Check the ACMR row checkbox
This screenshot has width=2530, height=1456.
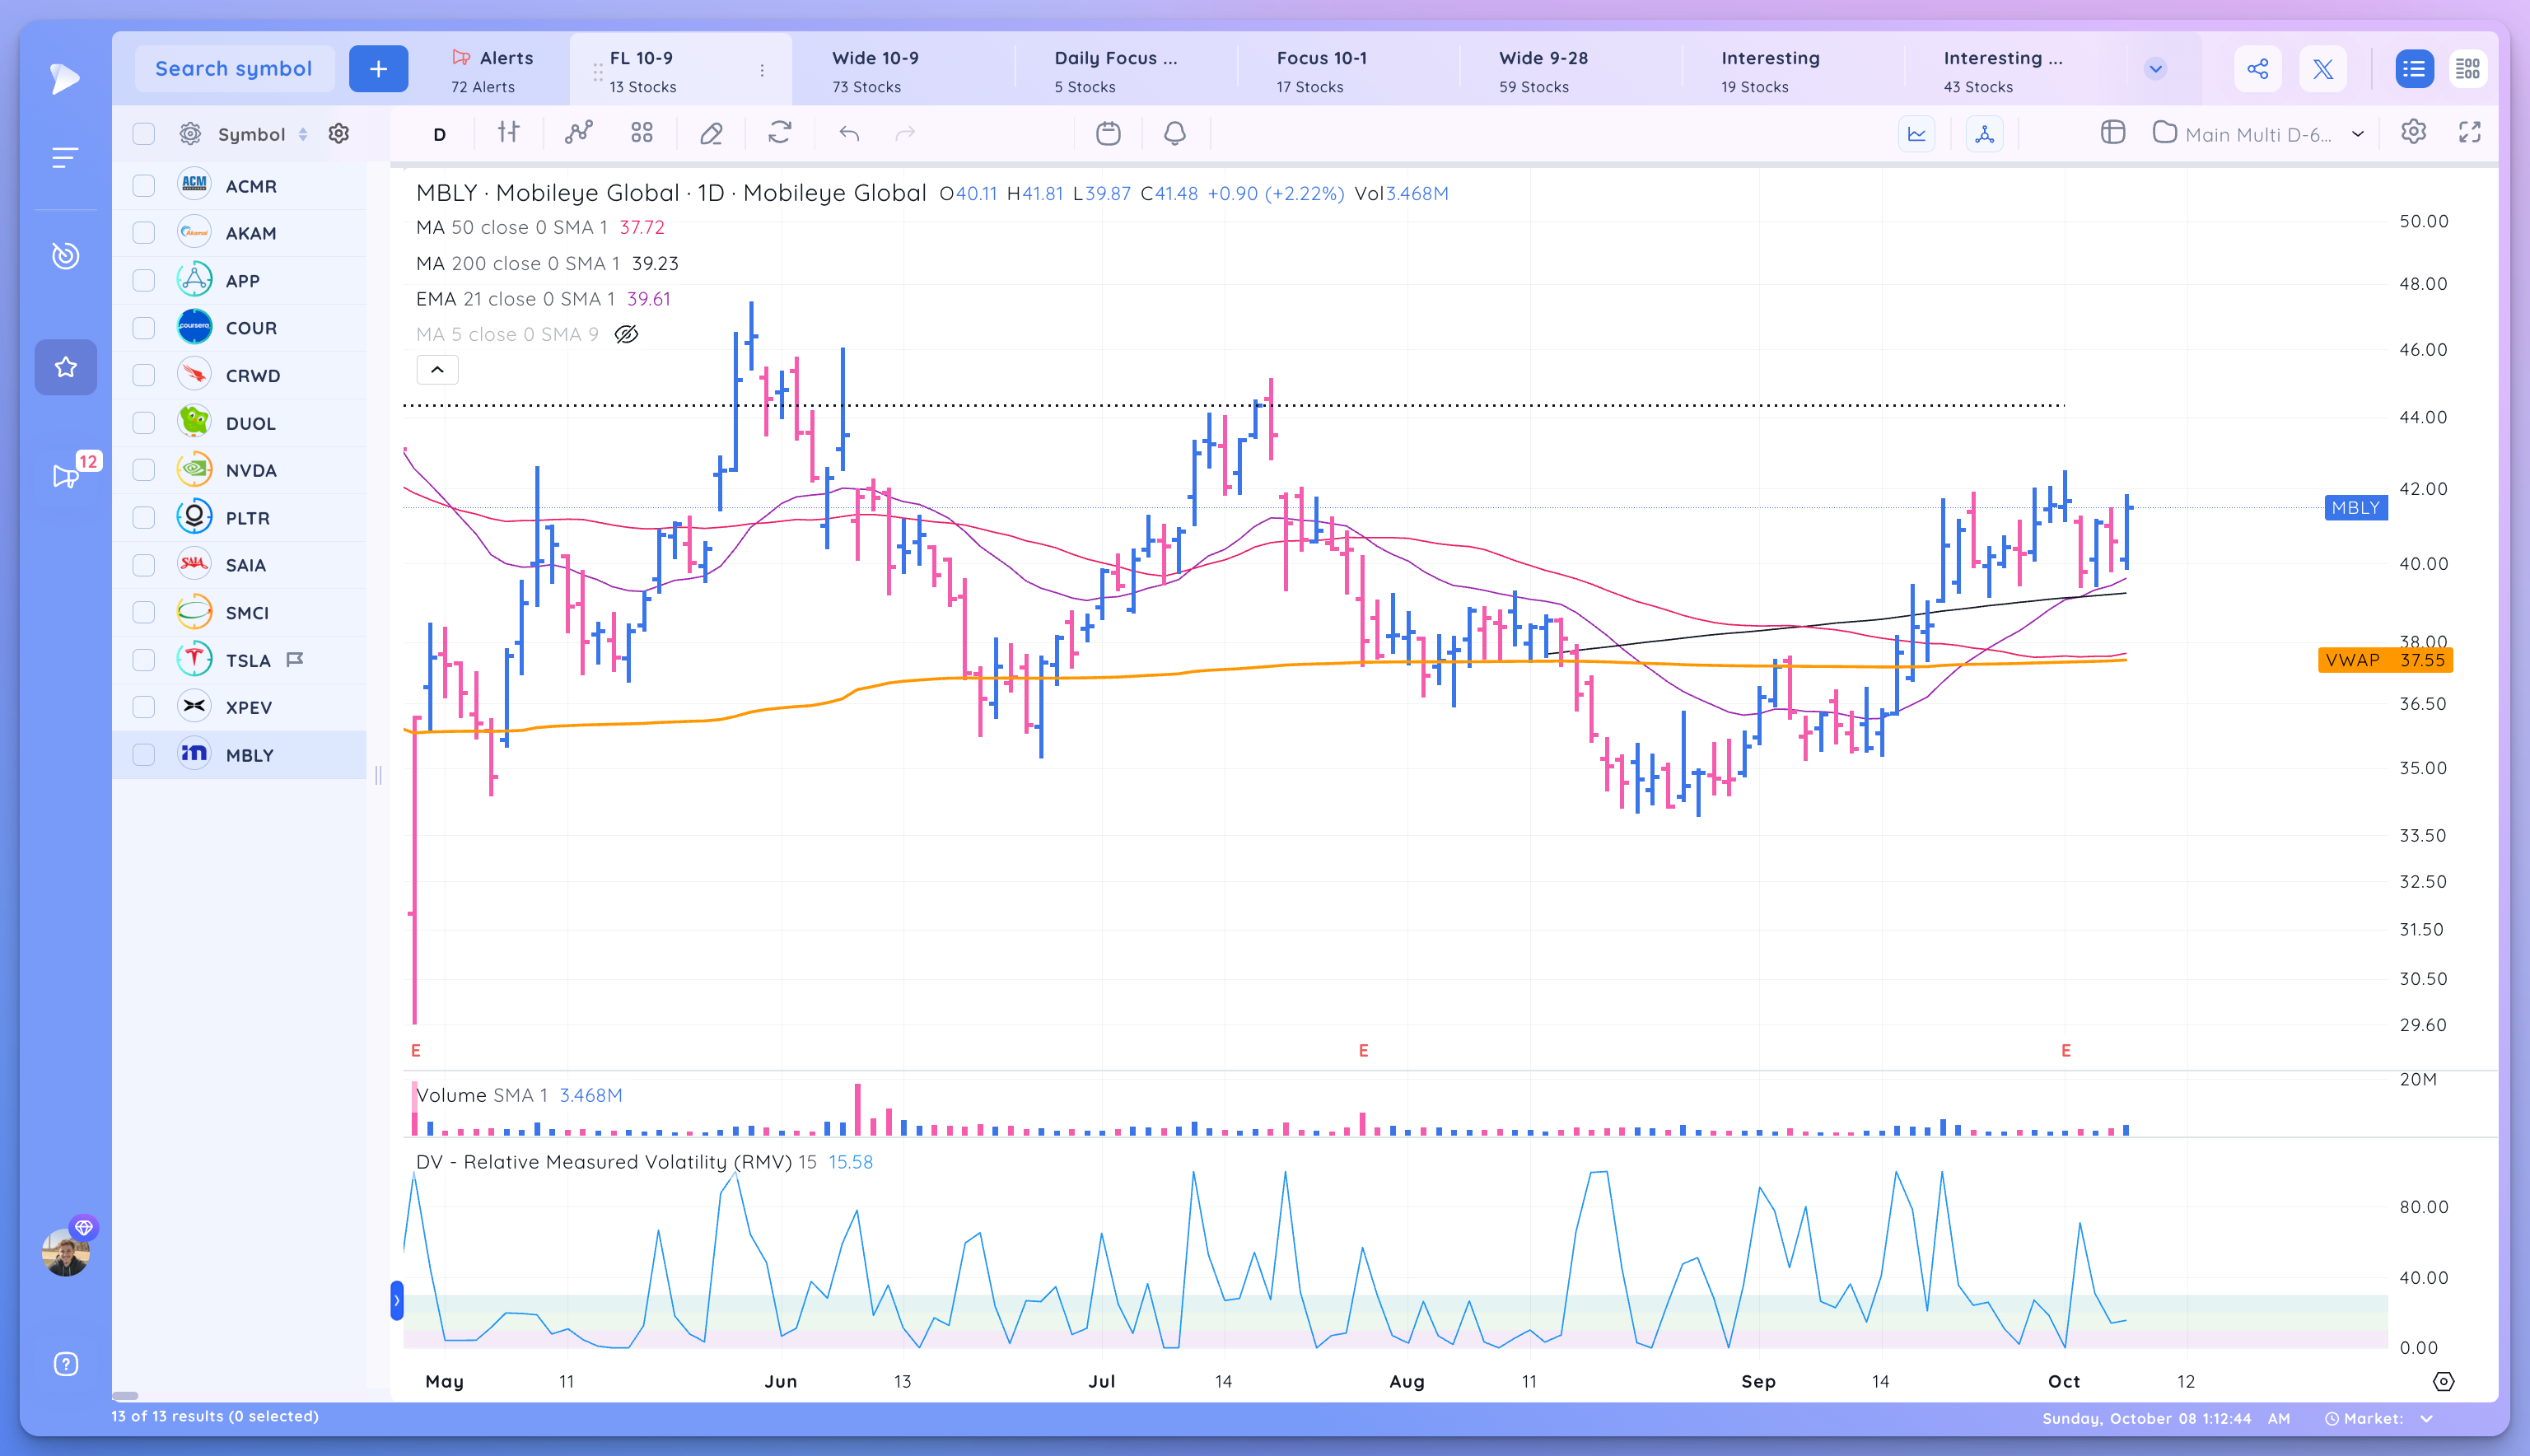click(144, 186)
